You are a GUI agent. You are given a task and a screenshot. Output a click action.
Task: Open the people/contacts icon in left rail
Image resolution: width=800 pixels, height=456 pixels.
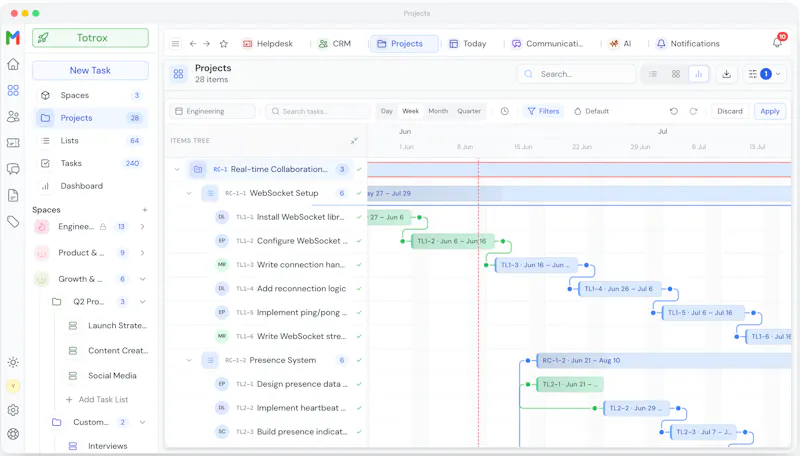pyautogui.click(x=13, y=117)
